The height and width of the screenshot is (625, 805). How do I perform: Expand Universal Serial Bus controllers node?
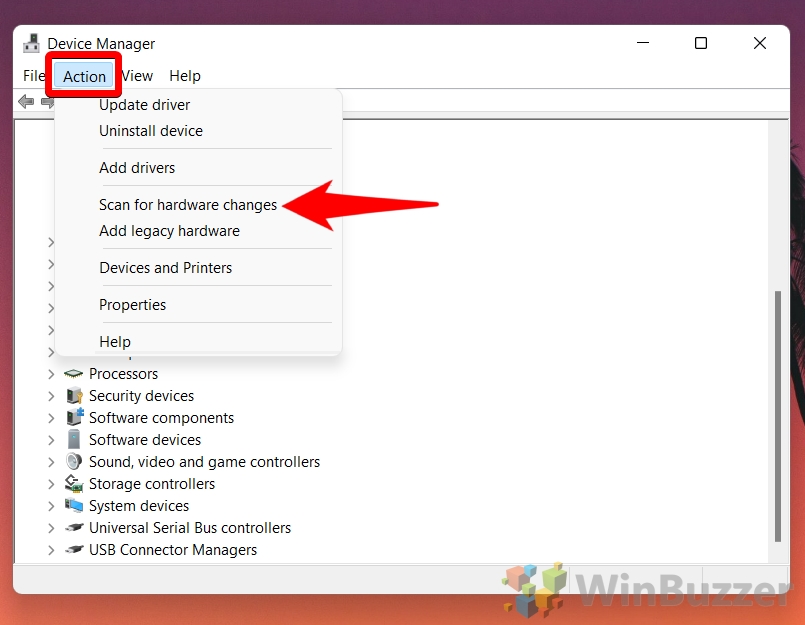point(51,528)
